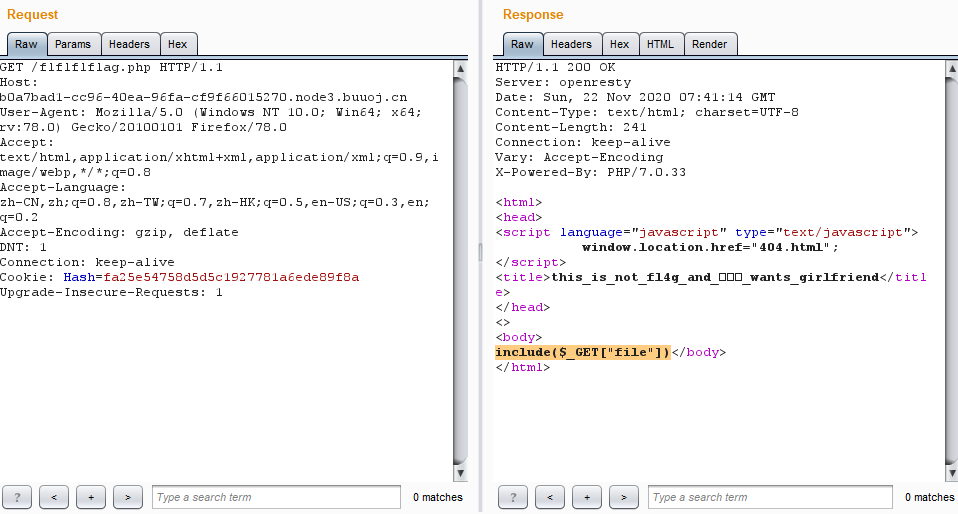Focus the Request search term field
The height and width of the screenshot is (514, 958).
276,497
